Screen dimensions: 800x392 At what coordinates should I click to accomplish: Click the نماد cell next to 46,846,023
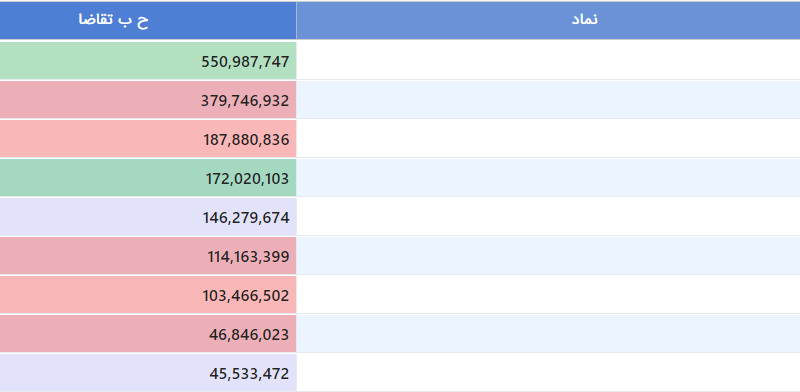coord(548,334)
